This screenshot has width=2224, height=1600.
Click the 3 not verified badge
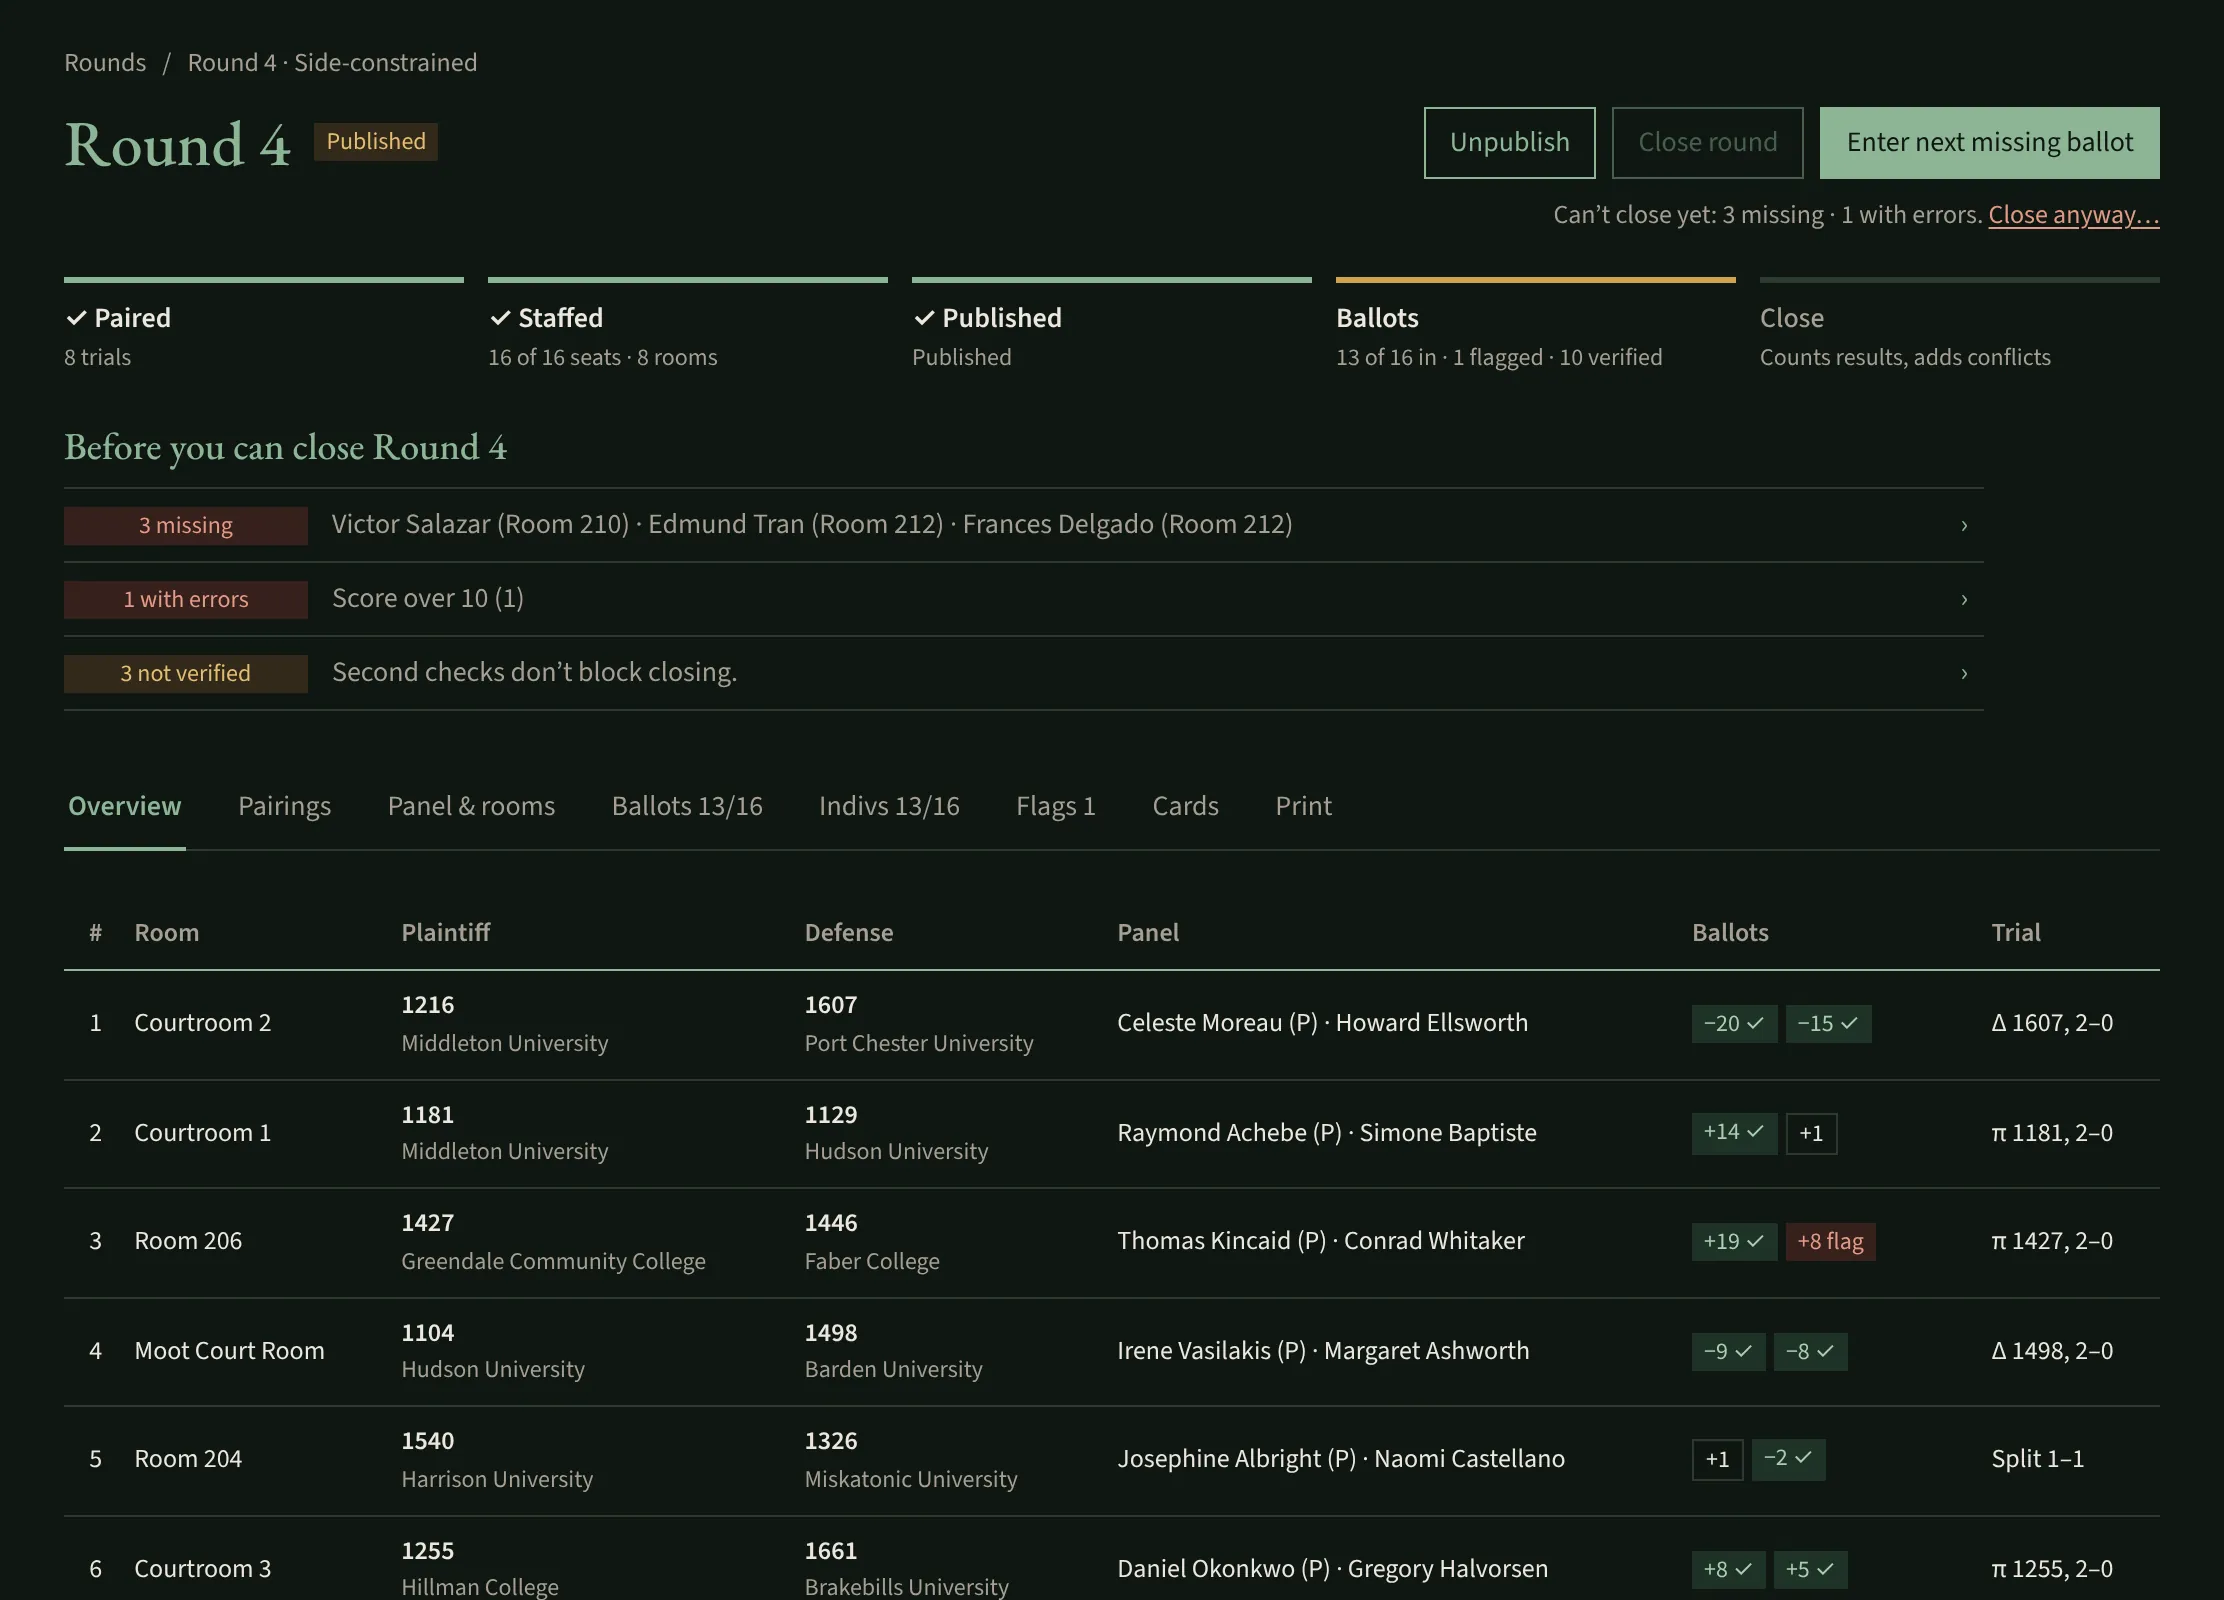click(186, 673)
